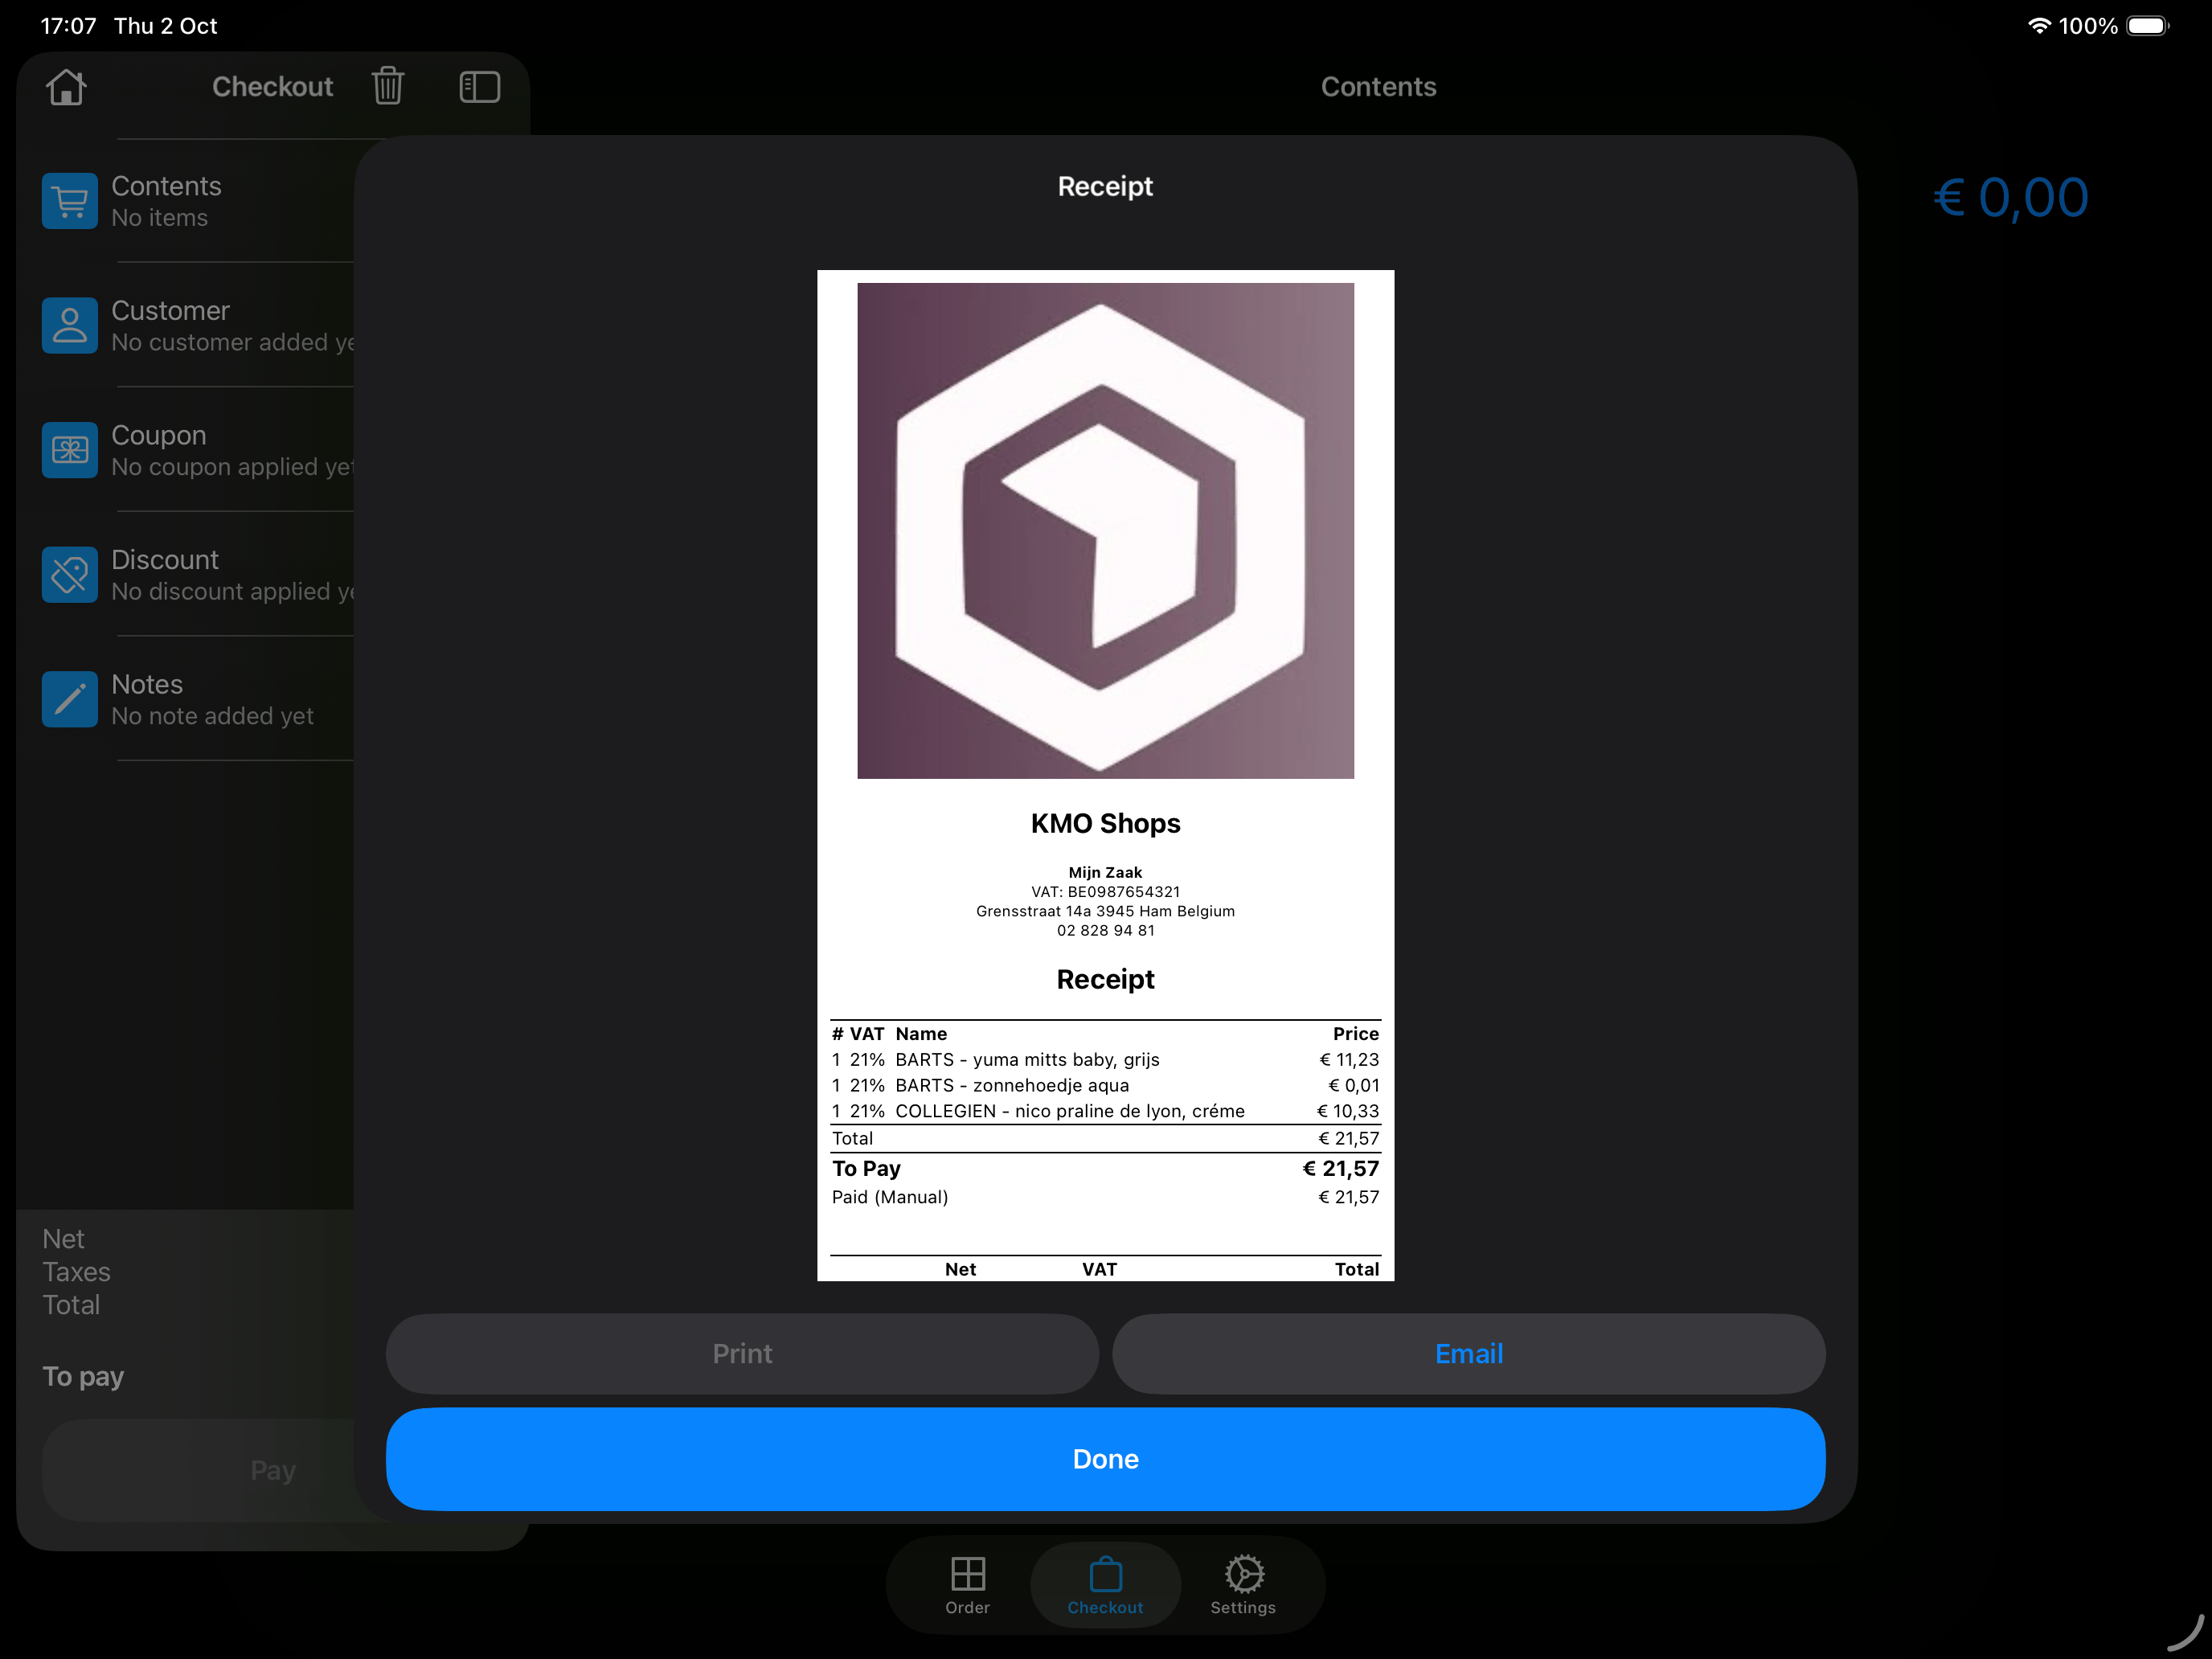Open the Coupon gift card icon

coord(70,450)
